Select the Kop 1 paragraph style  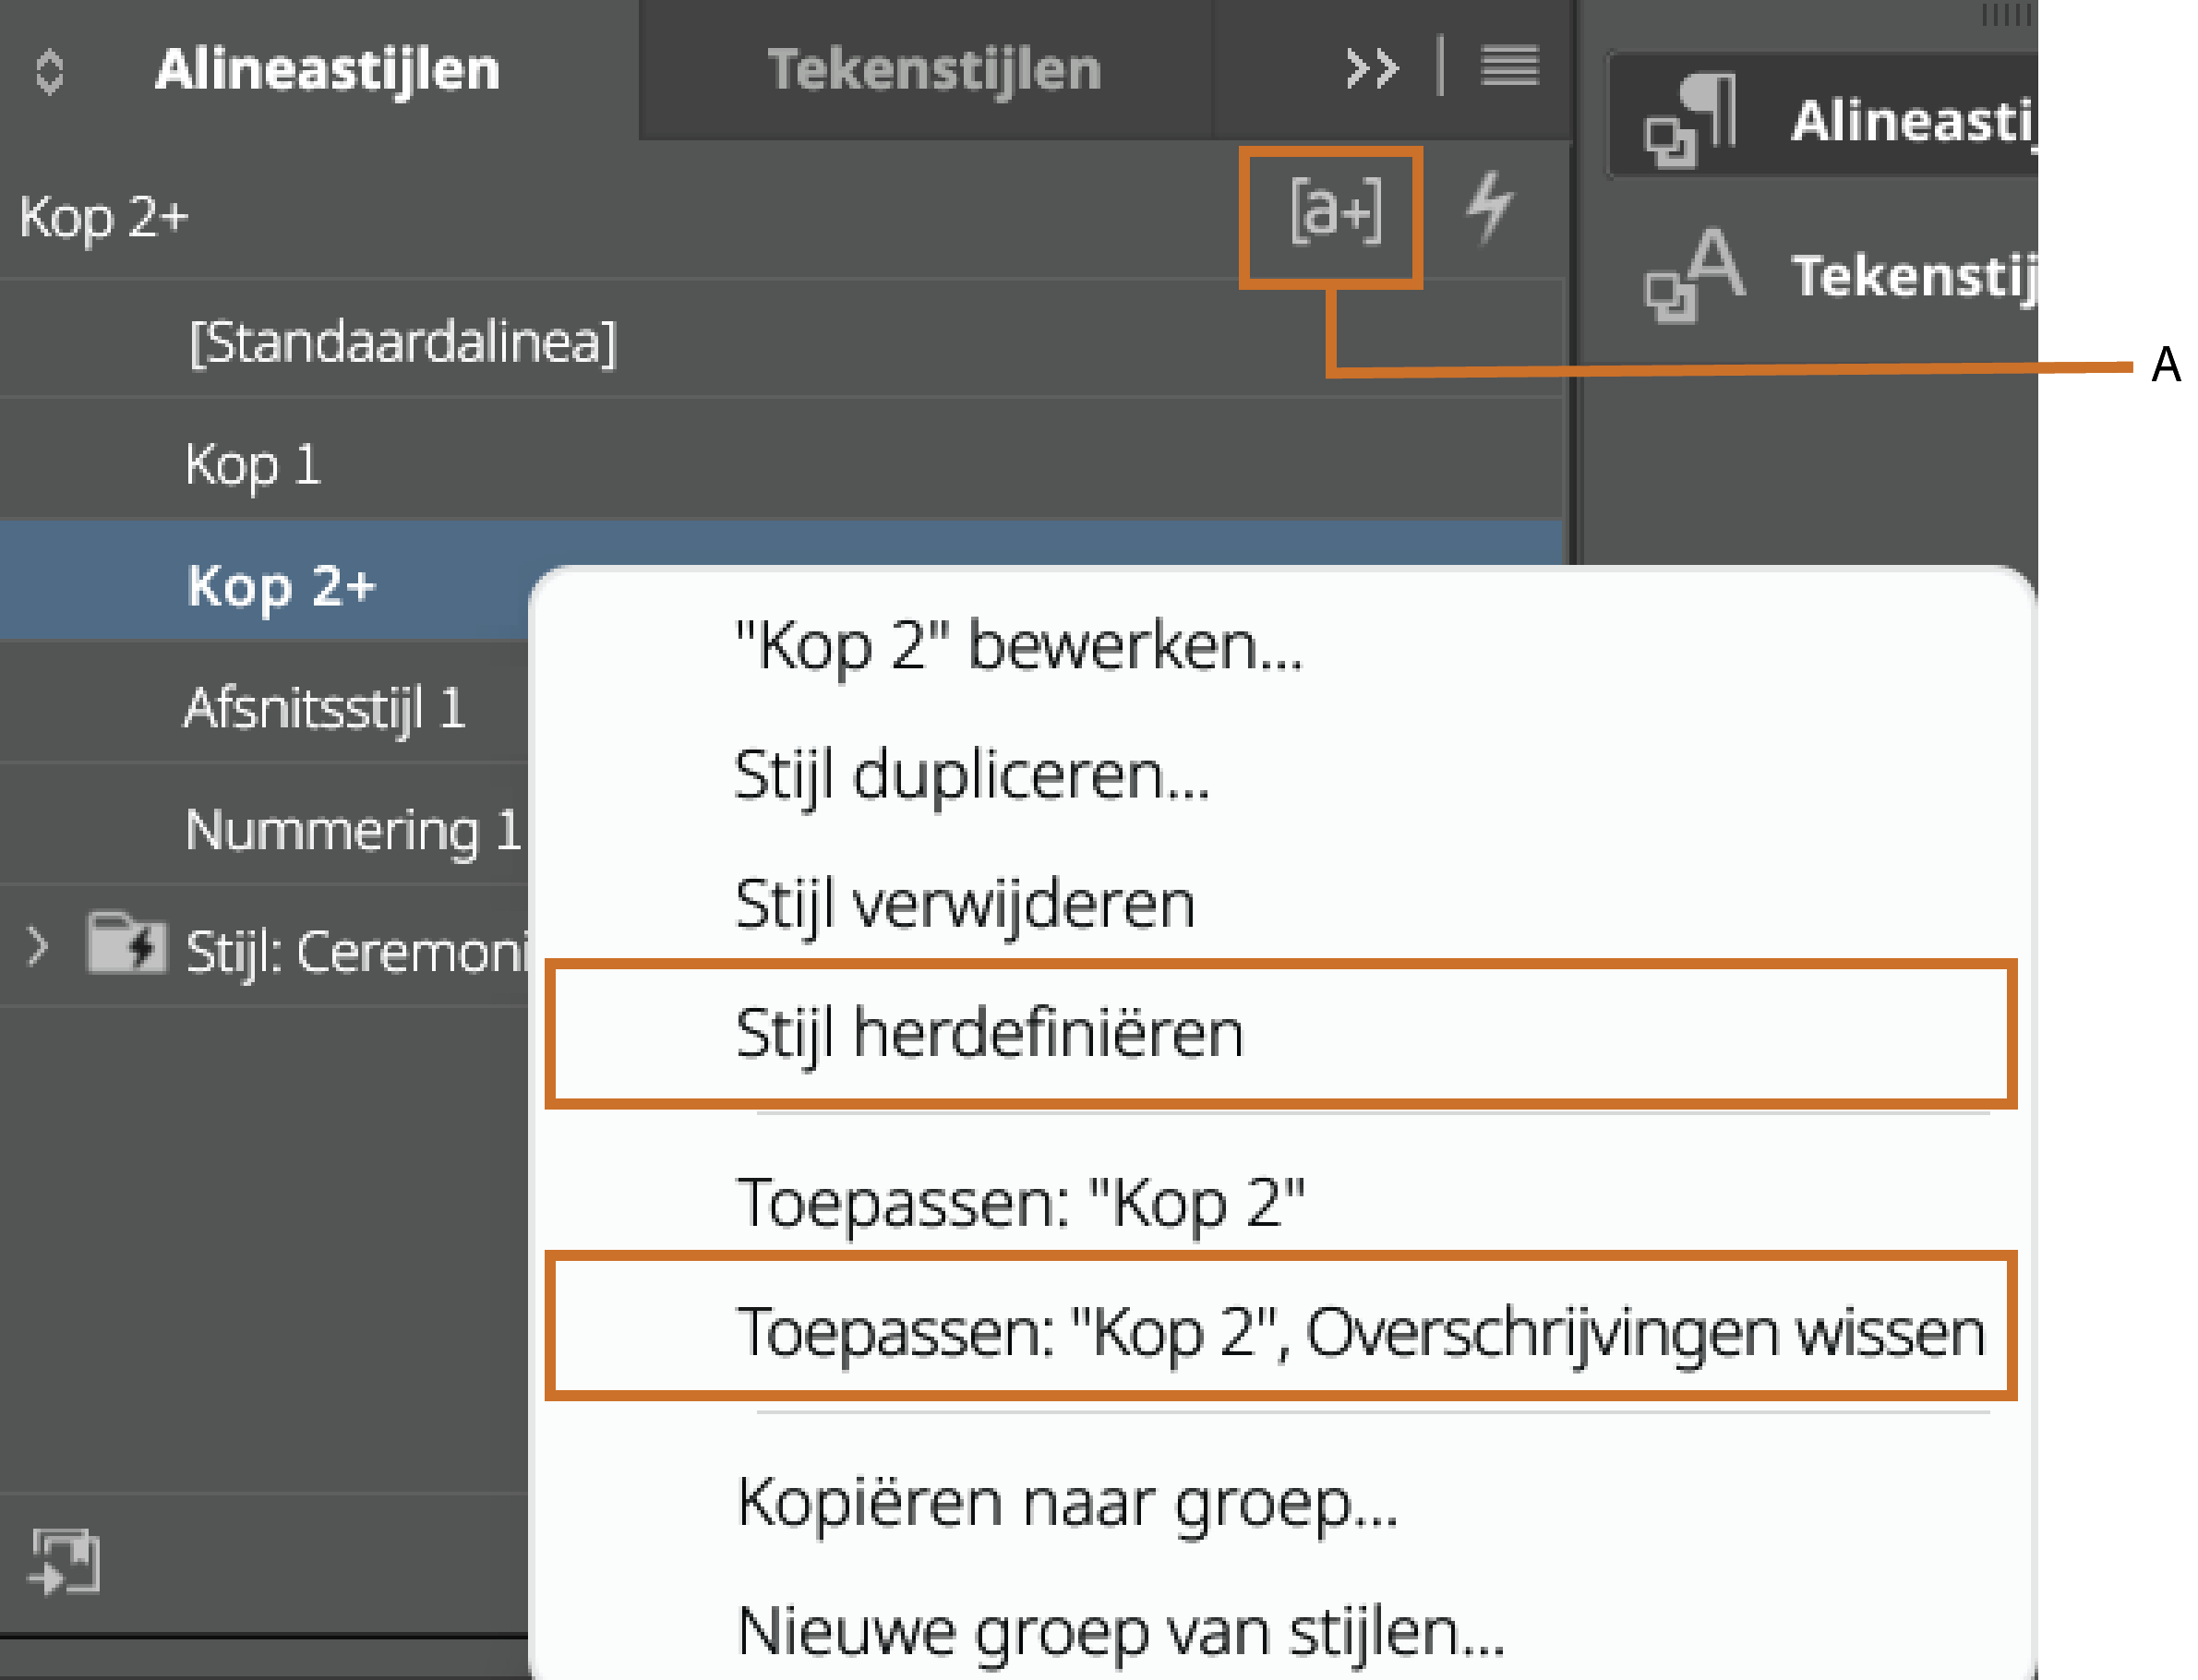[x=252, y=465]
